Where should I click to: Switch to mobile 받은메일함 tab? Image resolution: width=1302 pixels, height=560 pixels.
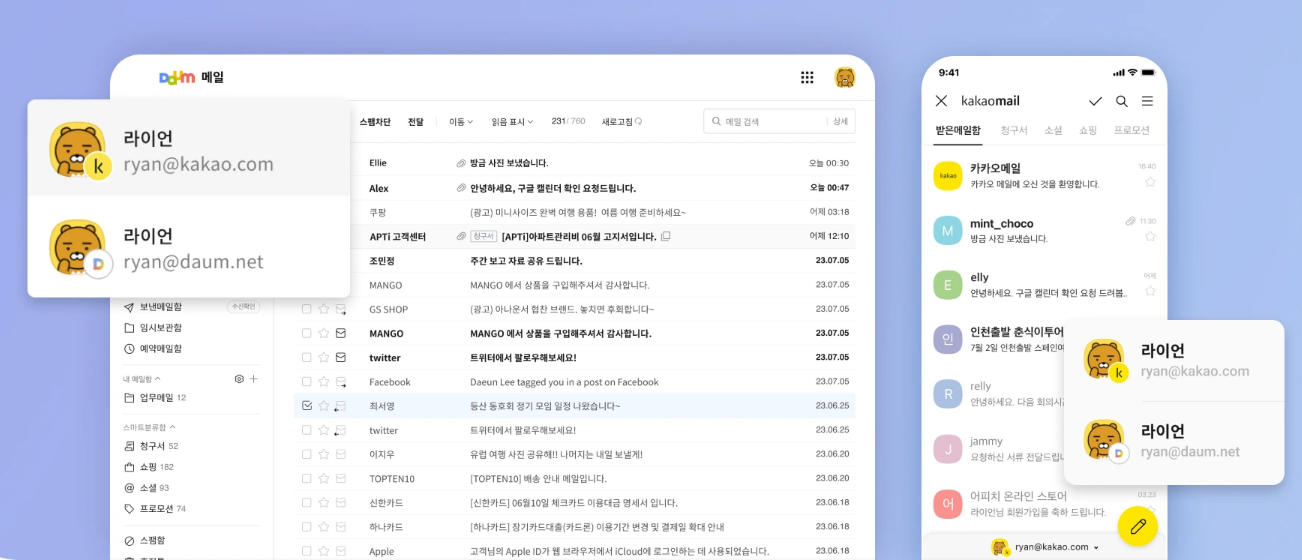[958, 131]
